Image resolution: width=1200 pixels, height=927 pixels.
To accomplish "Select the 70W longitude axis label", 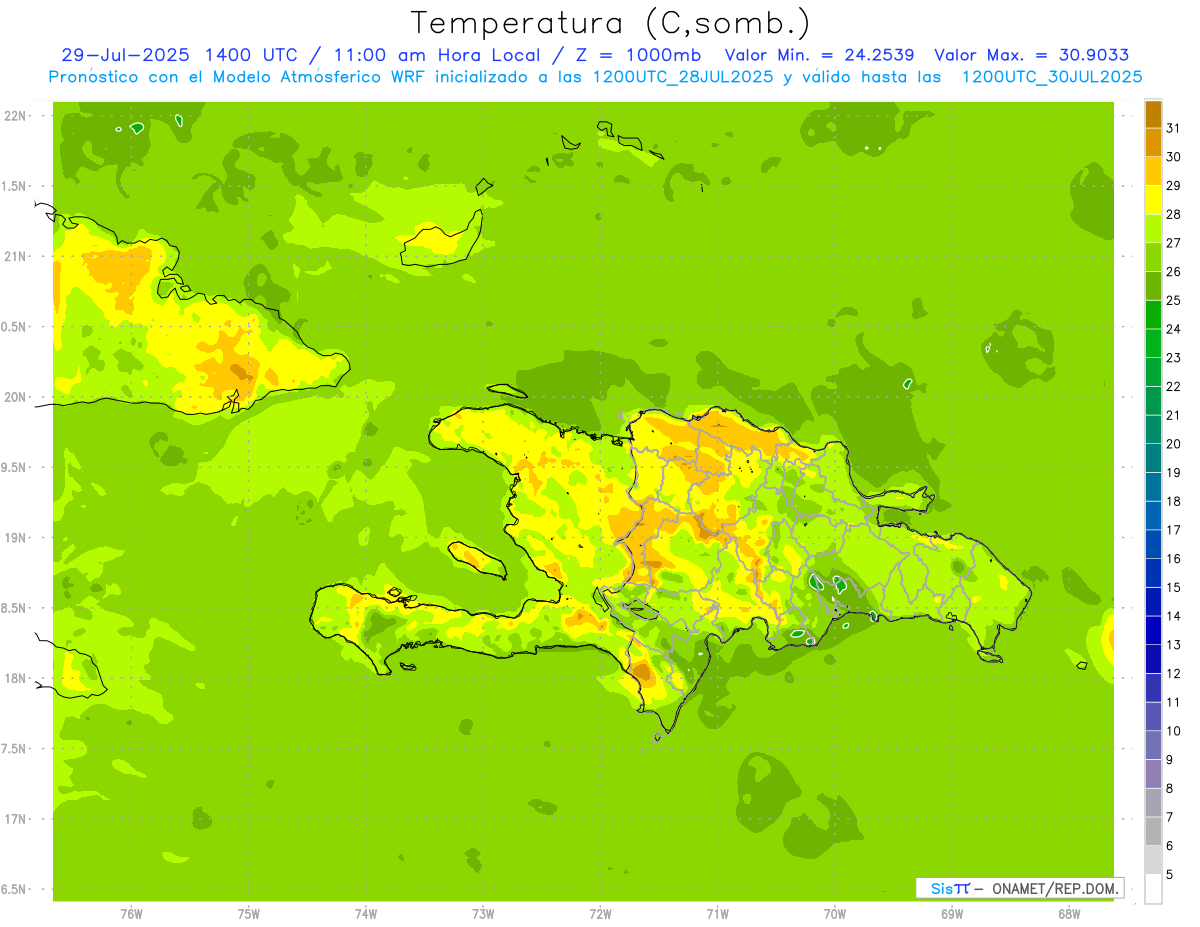I will click(835, 915).
